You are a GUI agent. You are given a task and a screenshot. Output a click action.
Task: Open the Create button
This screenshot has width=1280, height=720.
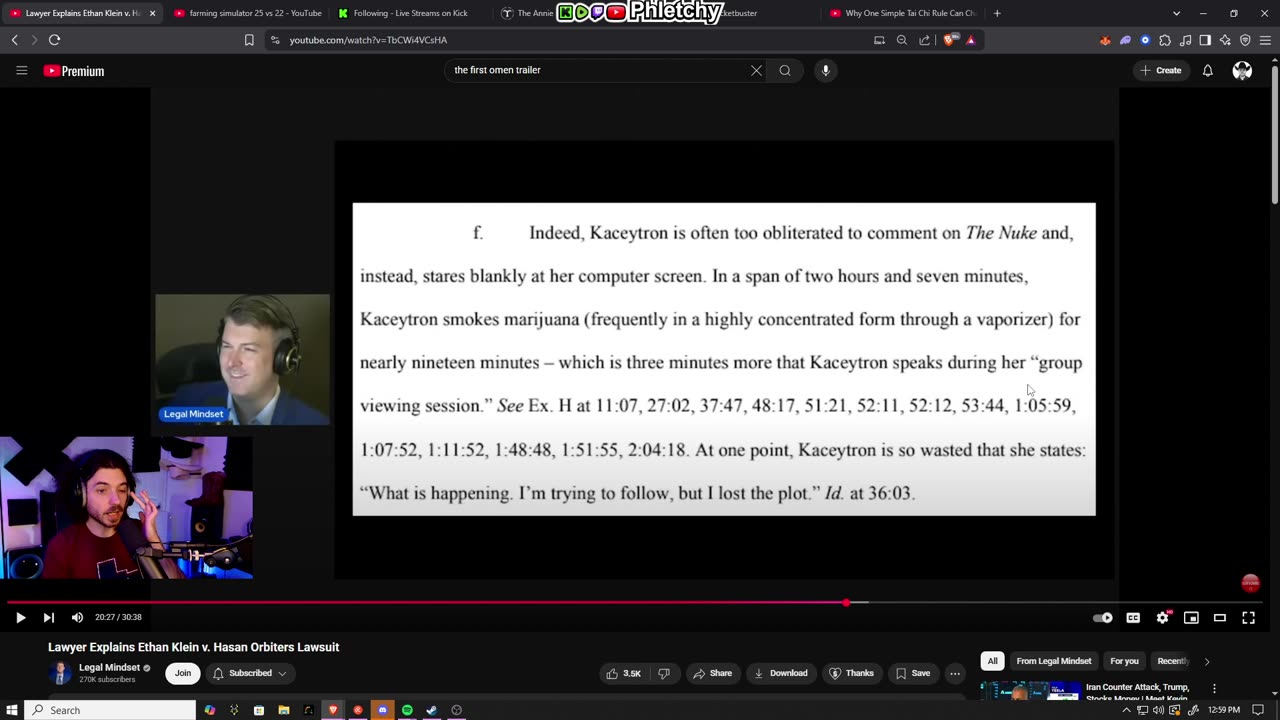click(1161, 71)
